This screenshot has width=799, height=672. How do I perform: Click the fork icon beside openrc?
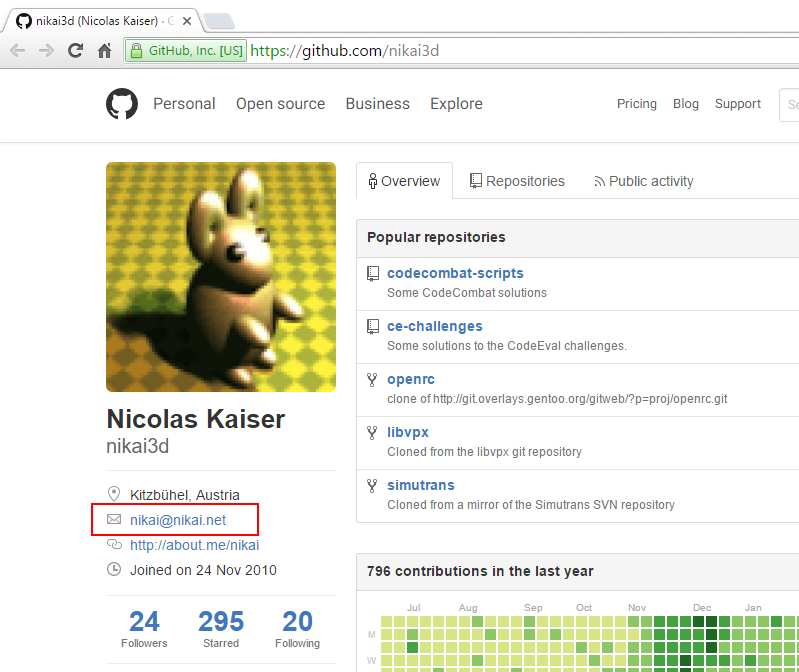pos(372,380)
